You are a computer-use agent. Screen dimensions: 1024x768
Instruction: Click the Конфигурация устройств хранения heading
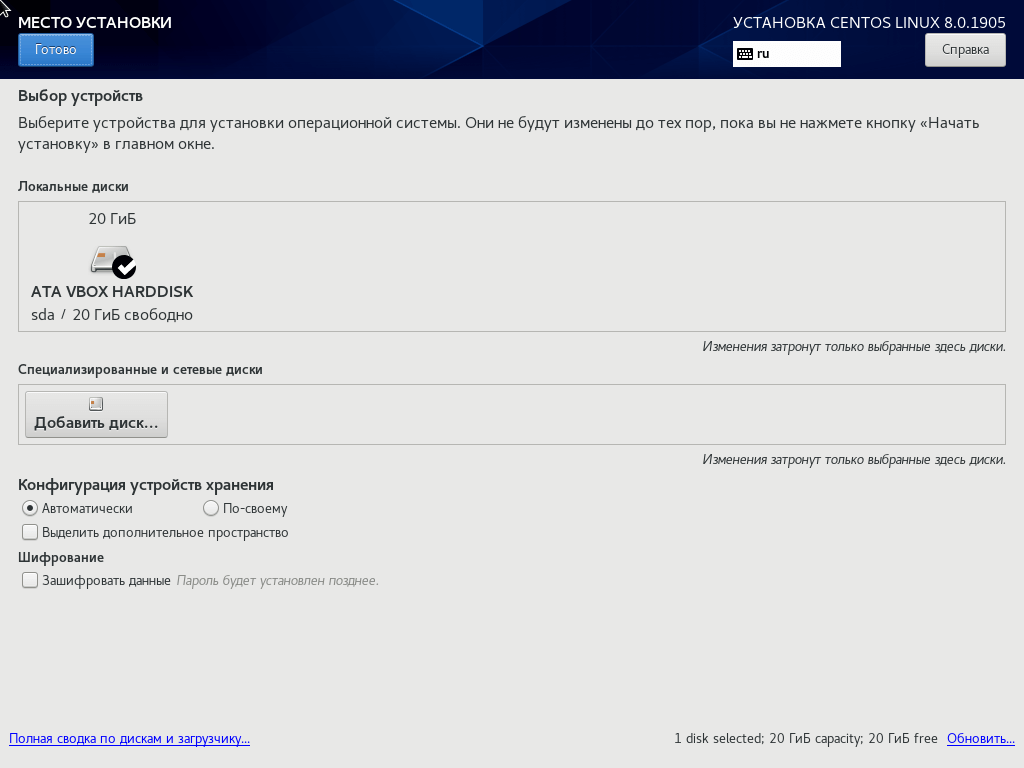[x=146, y=485]
